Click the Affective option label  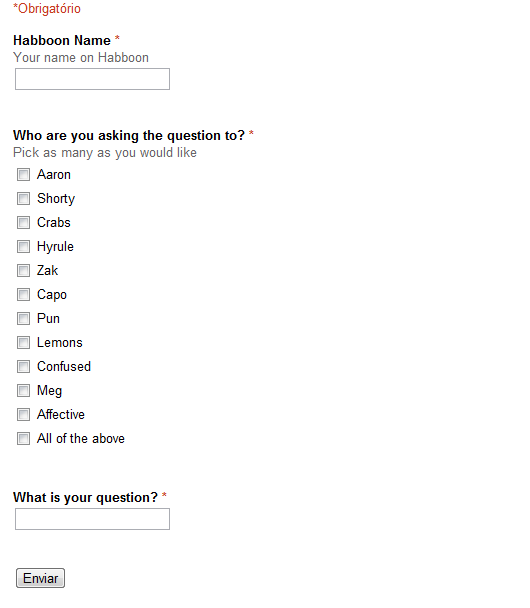coord(61,415)
